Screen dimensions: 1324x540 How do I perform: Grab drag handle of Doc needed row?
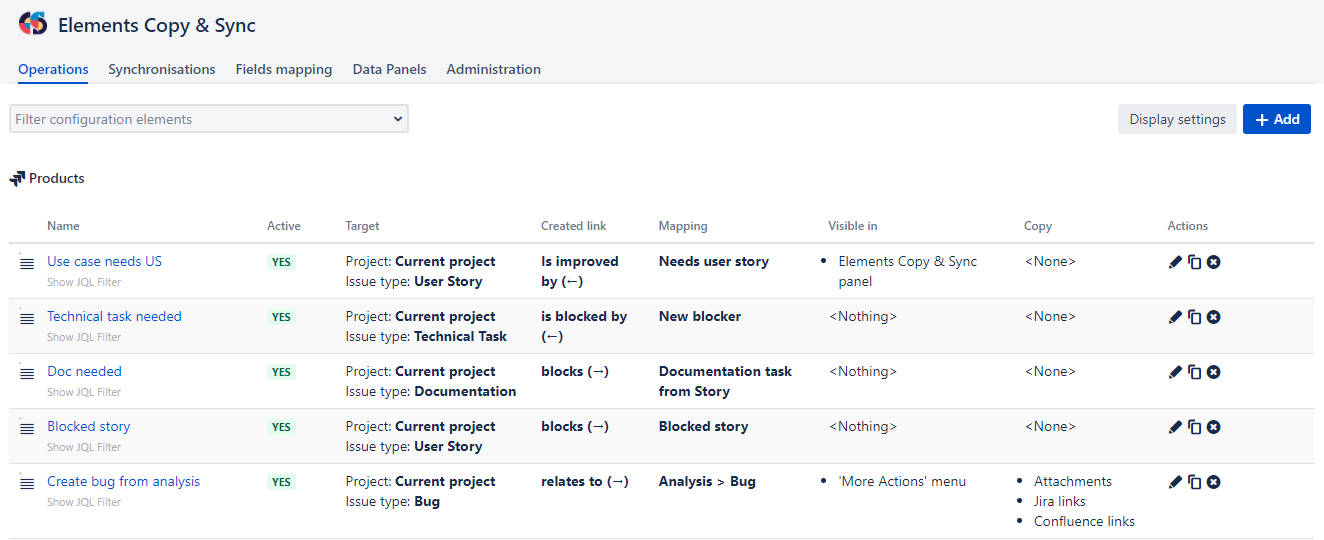tap(27, 373)
